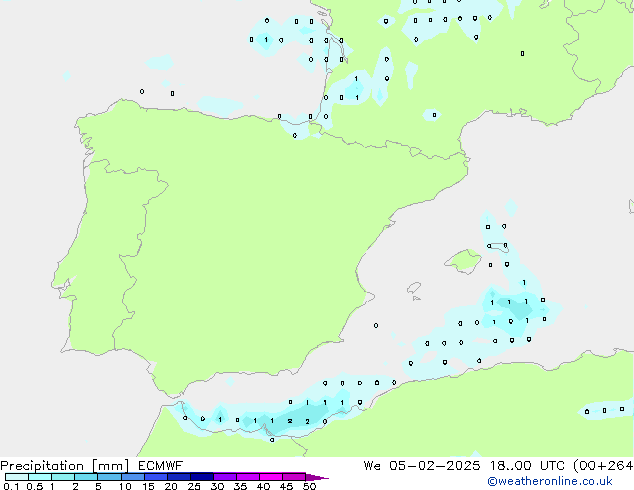Click the Precipitation [mm] legend title
634x490 pixels.
(62, 466)
